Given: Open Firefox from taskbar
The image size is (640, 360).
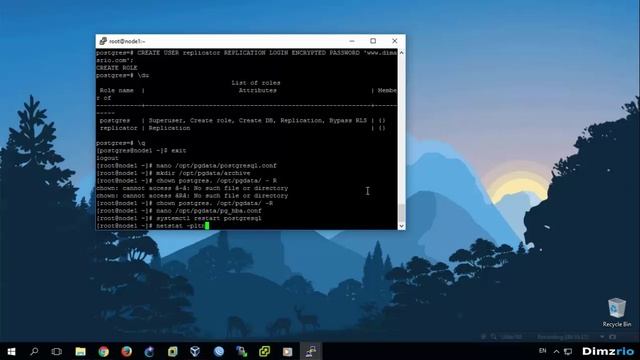Looking at the screenshot, I should pos(126,351).
